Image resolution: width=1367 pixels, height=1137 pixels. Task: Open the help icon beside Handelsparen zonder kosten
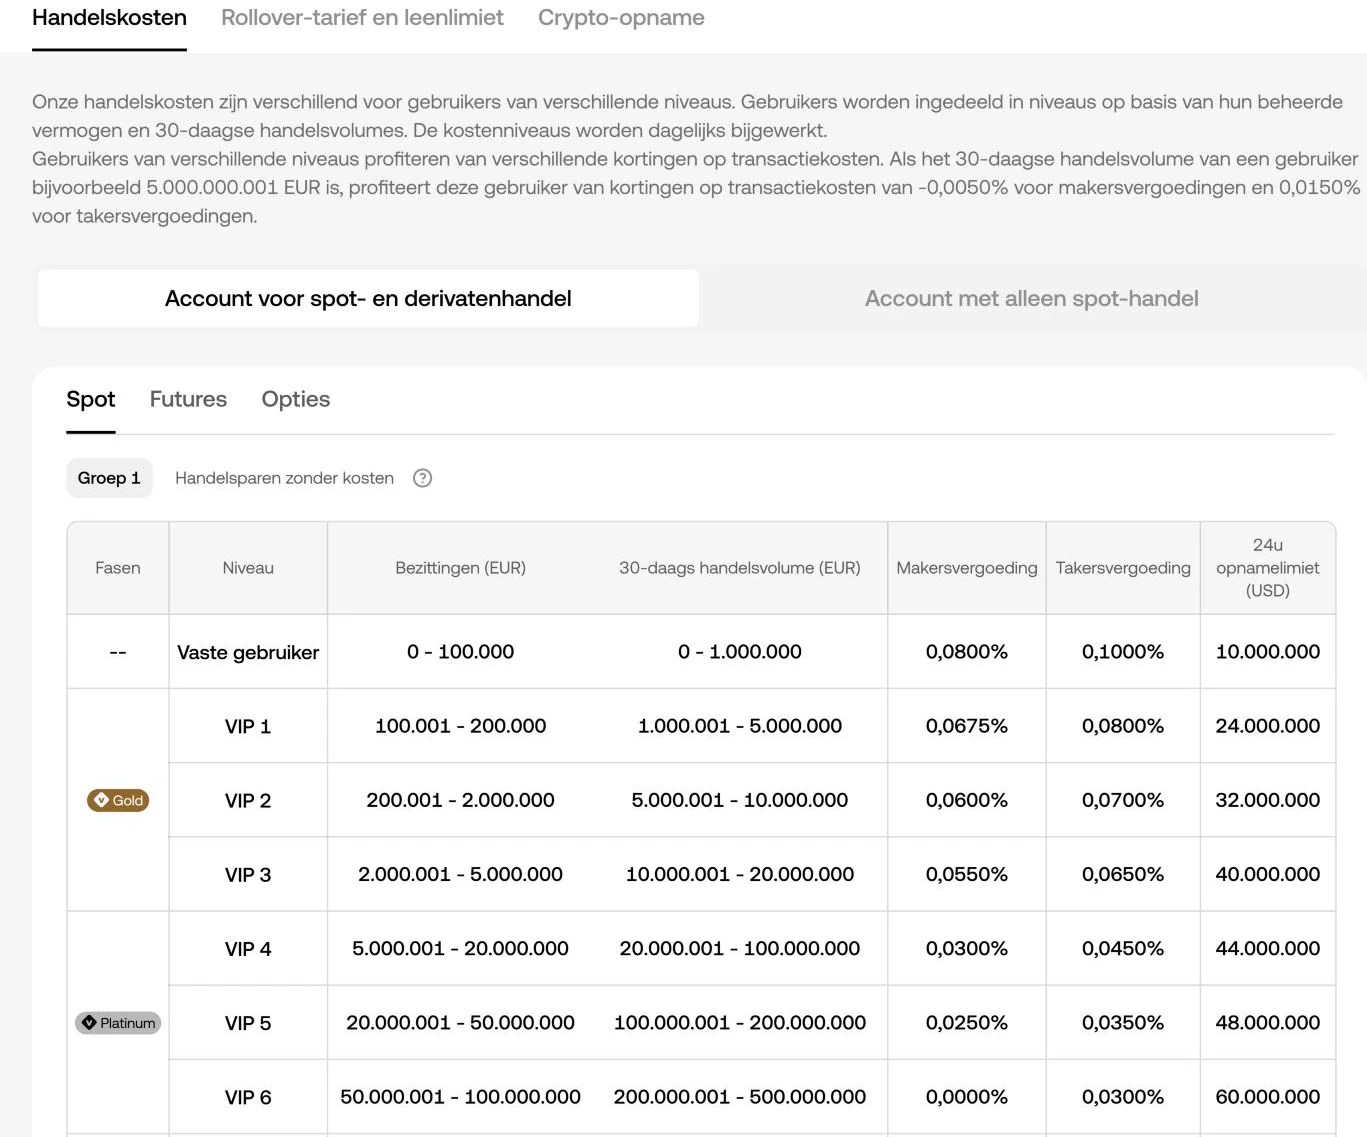[x=423, y=478]
